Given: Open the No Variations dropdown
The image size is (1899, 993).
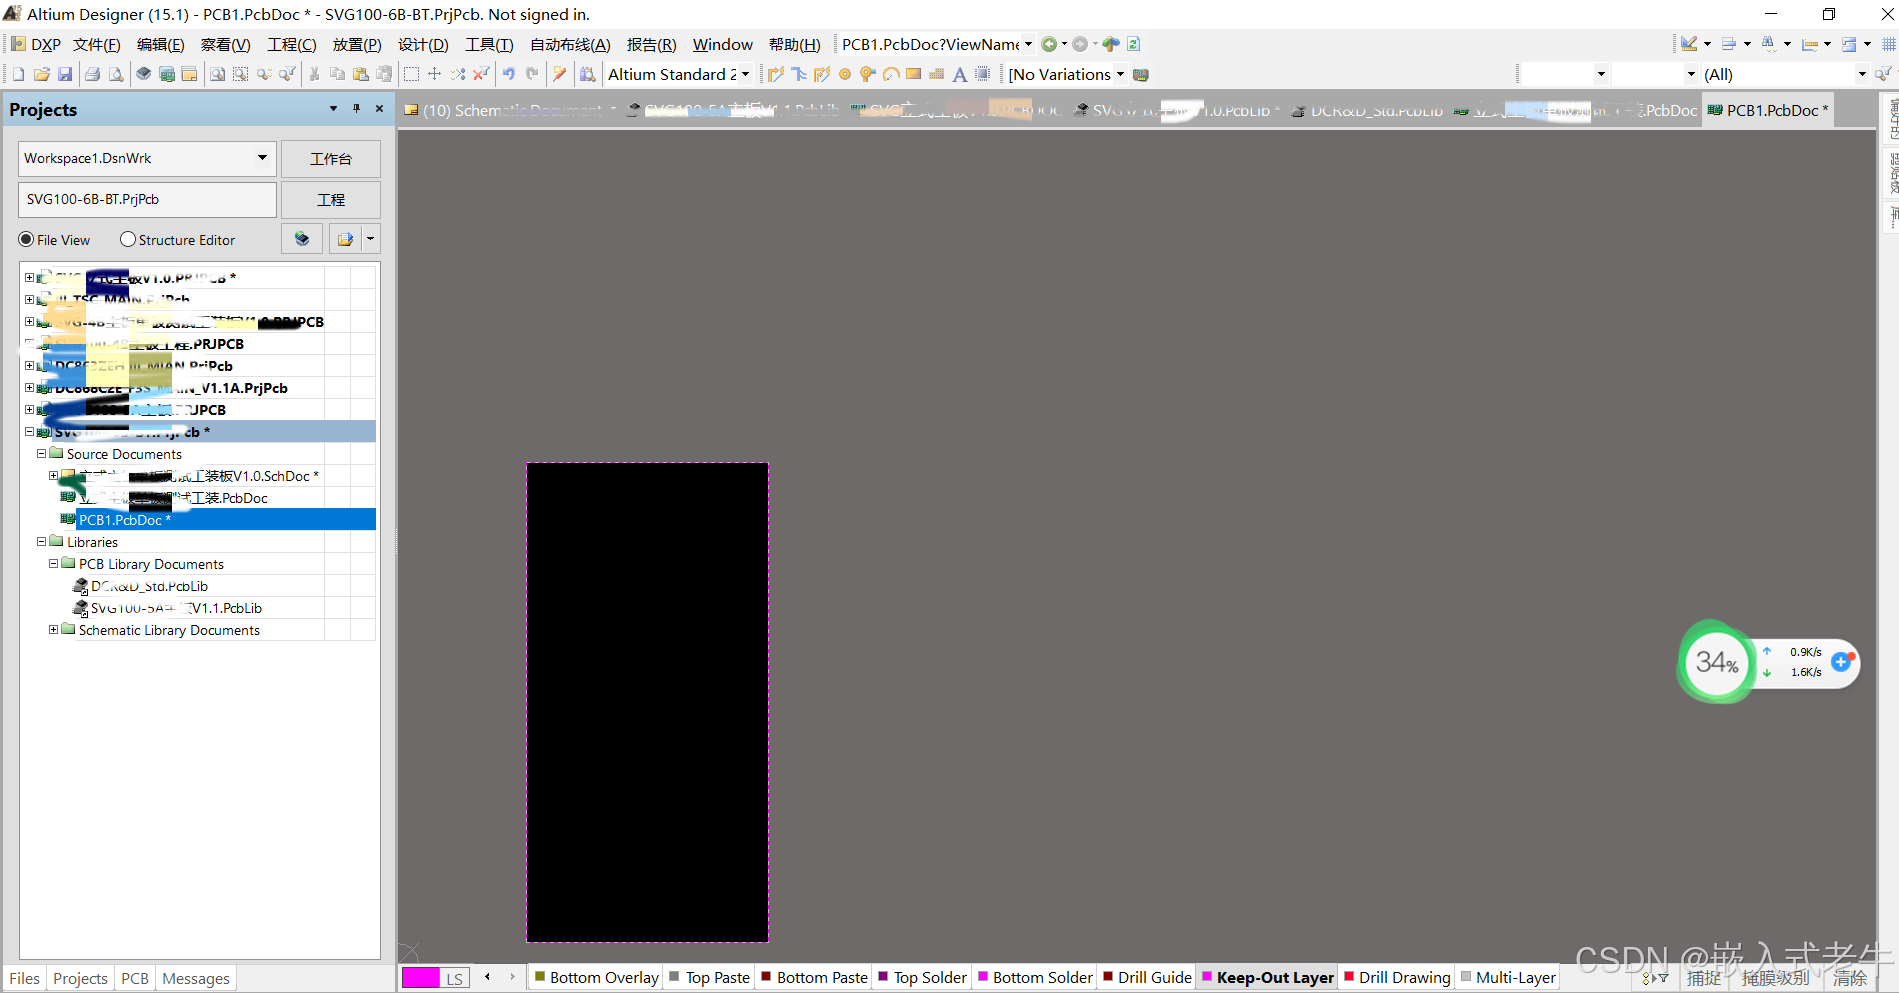Looking at the screenshot, I should point(1120,74).
